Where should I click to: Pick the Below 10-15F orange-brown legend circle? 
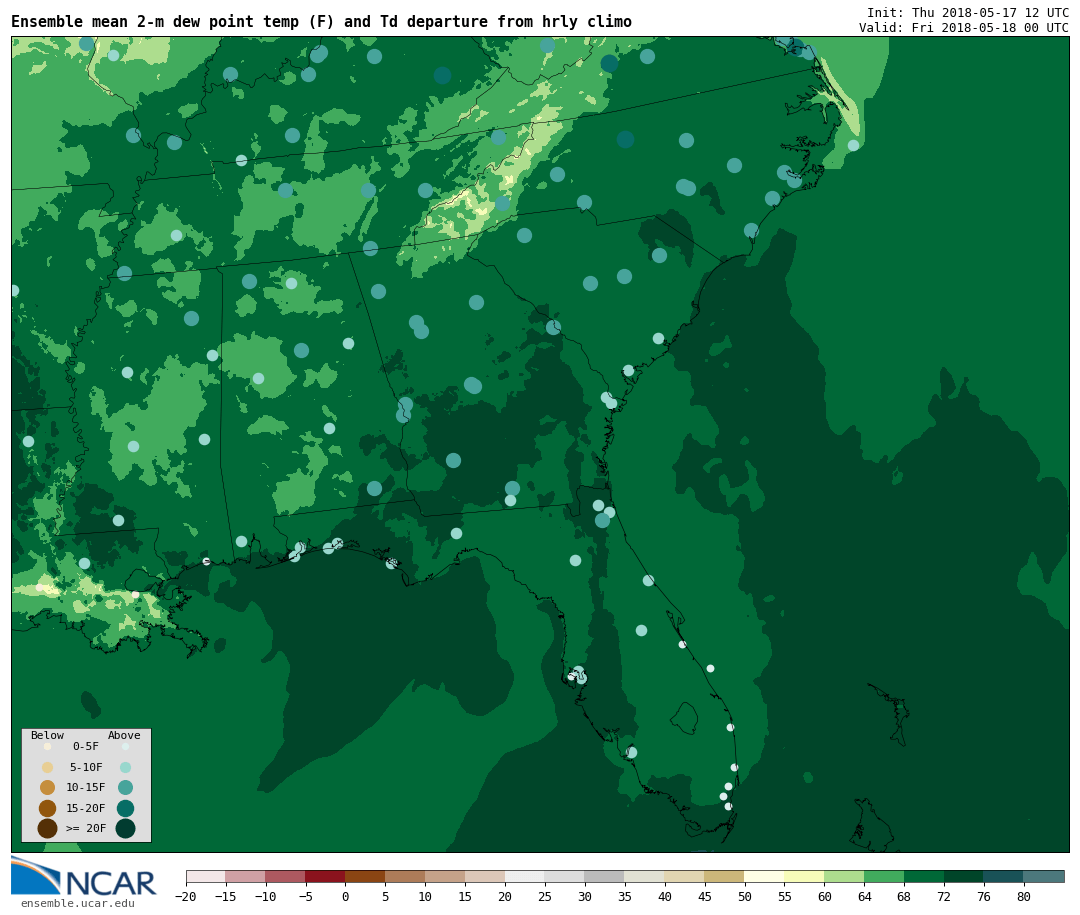pos(48,787)
